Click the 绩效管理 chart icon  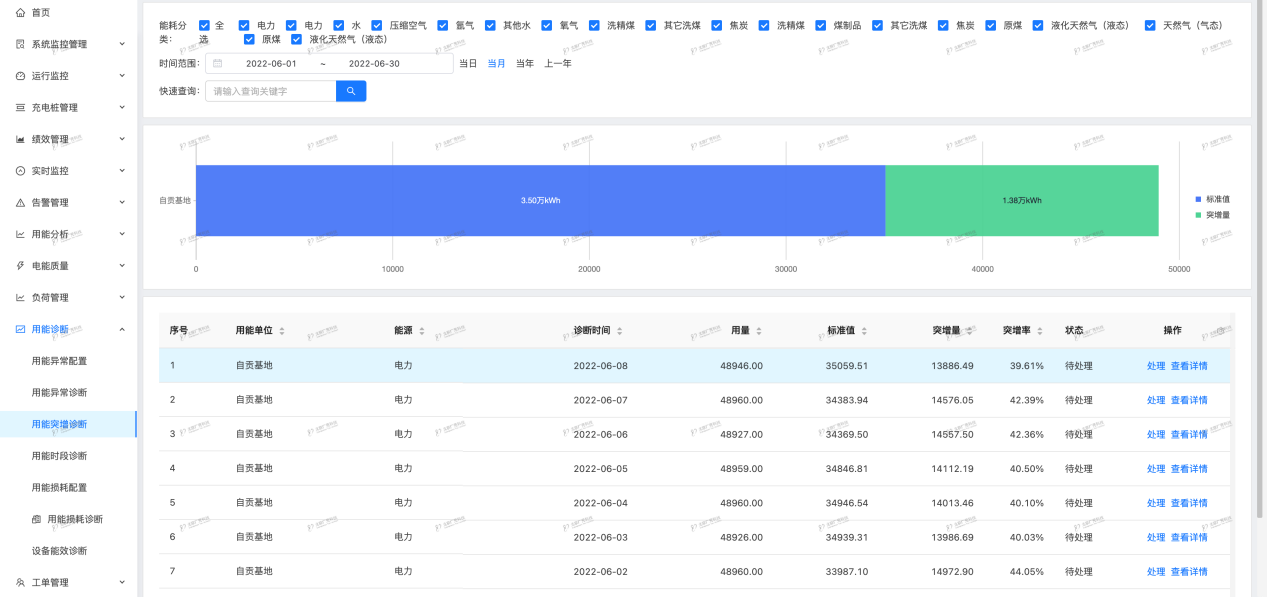pyautogui.click(x=20, y=139)
